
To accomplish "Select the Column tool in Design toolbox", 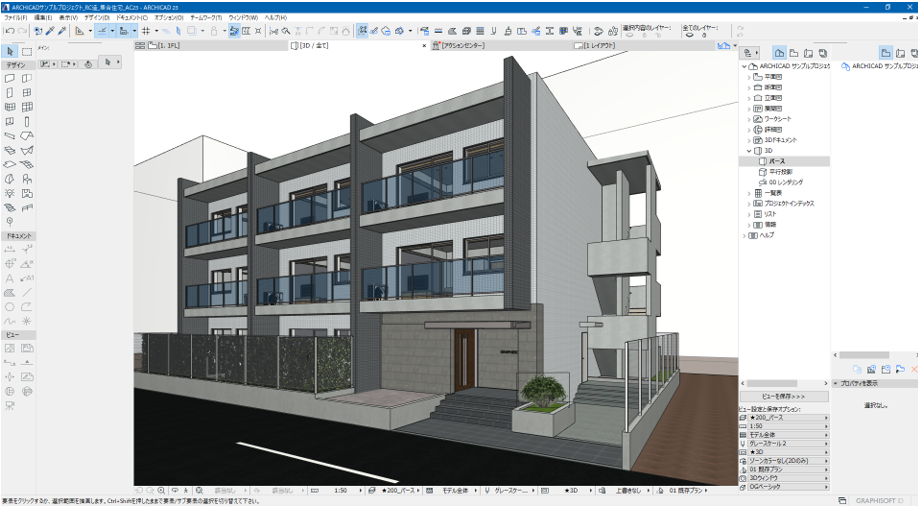I will point(27,122).
